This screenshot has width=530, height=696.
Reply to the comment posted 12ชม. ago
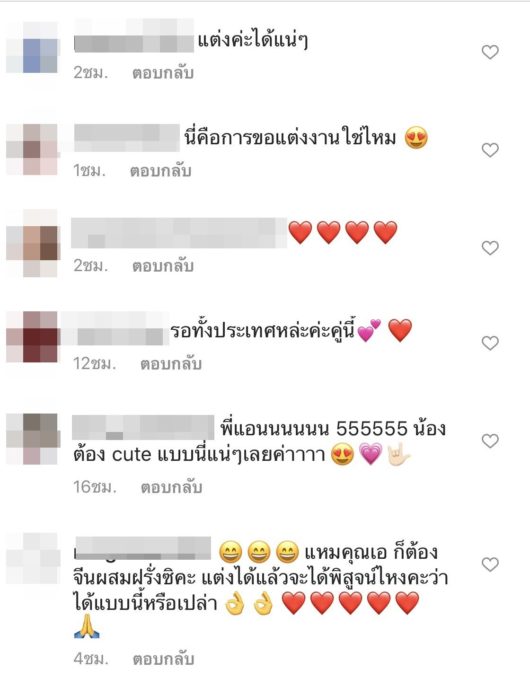[171, 364]
